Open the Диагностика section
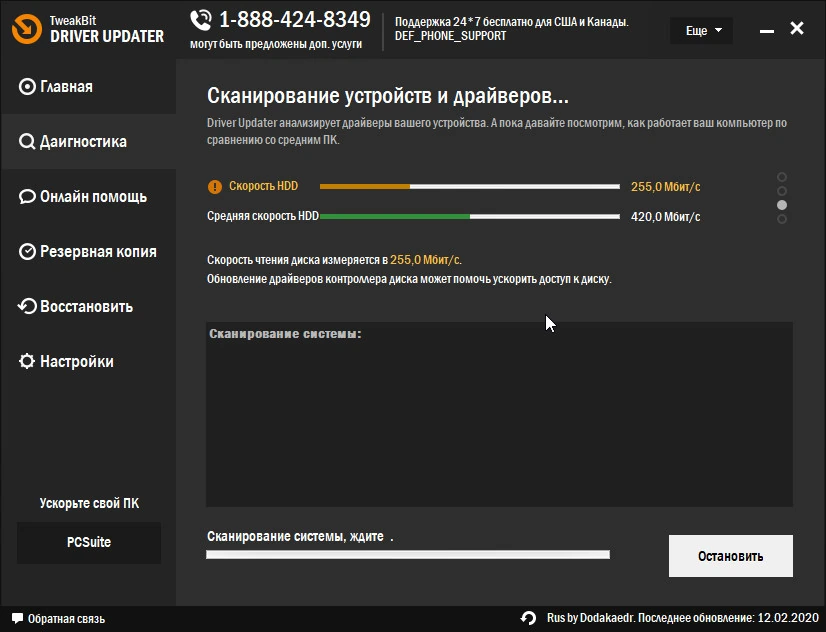 tap(88, 142)
